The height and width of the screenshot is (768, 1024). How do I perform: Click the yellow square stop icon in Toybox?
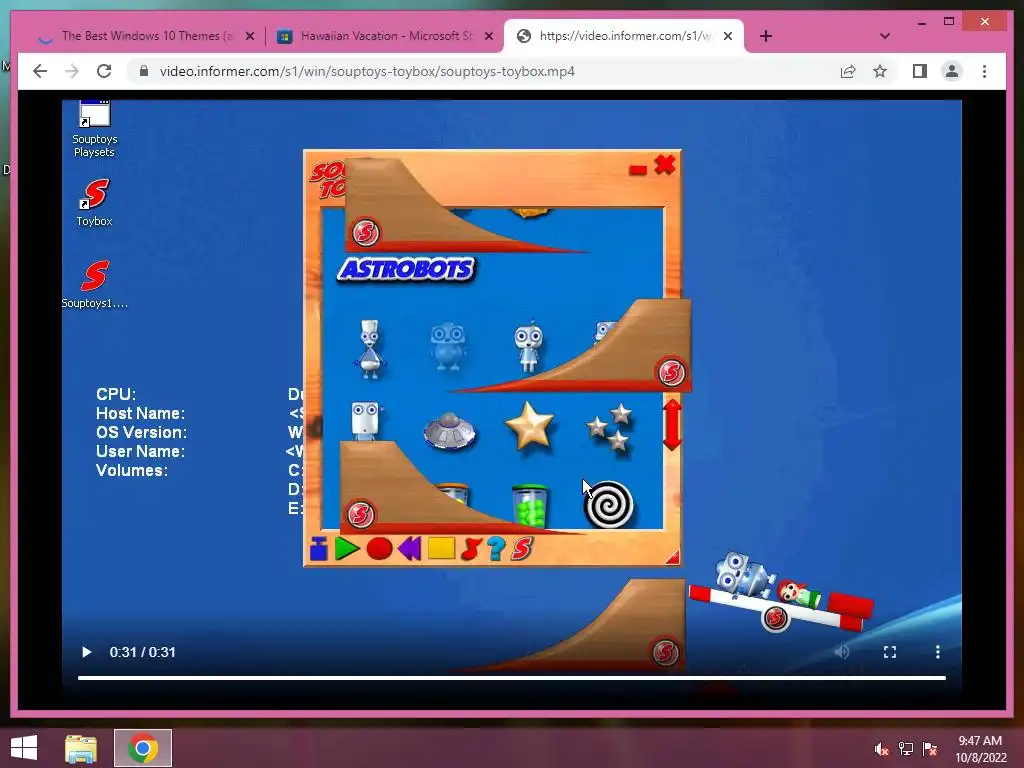441,549
